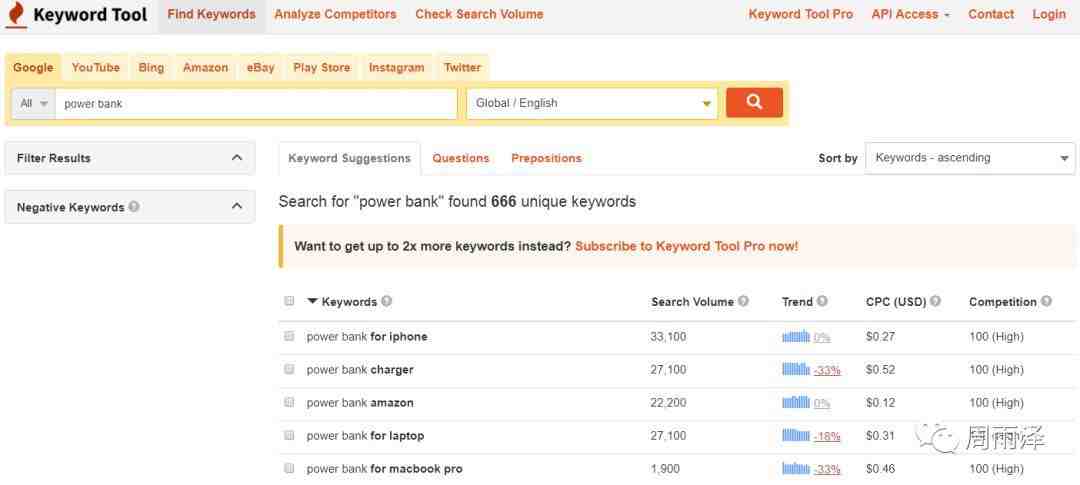This screenshot has width=1080, height=485.
Task: Click keyword text power bank amazon
Action: pyautogui.click(x=360, y=403)
